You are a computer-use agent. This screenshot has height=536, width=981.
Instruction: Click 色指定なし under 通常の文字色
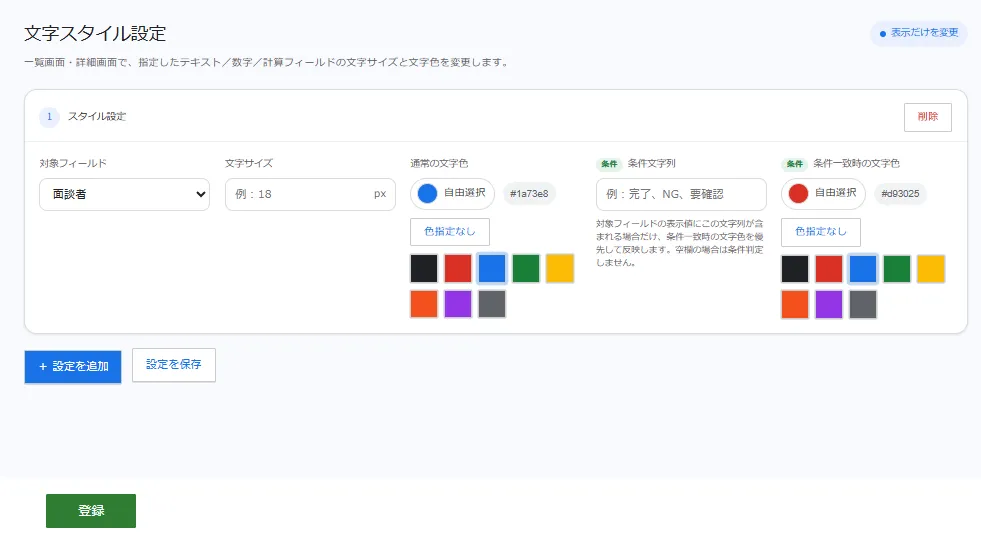pyautogui.click(x=450, y=232)
